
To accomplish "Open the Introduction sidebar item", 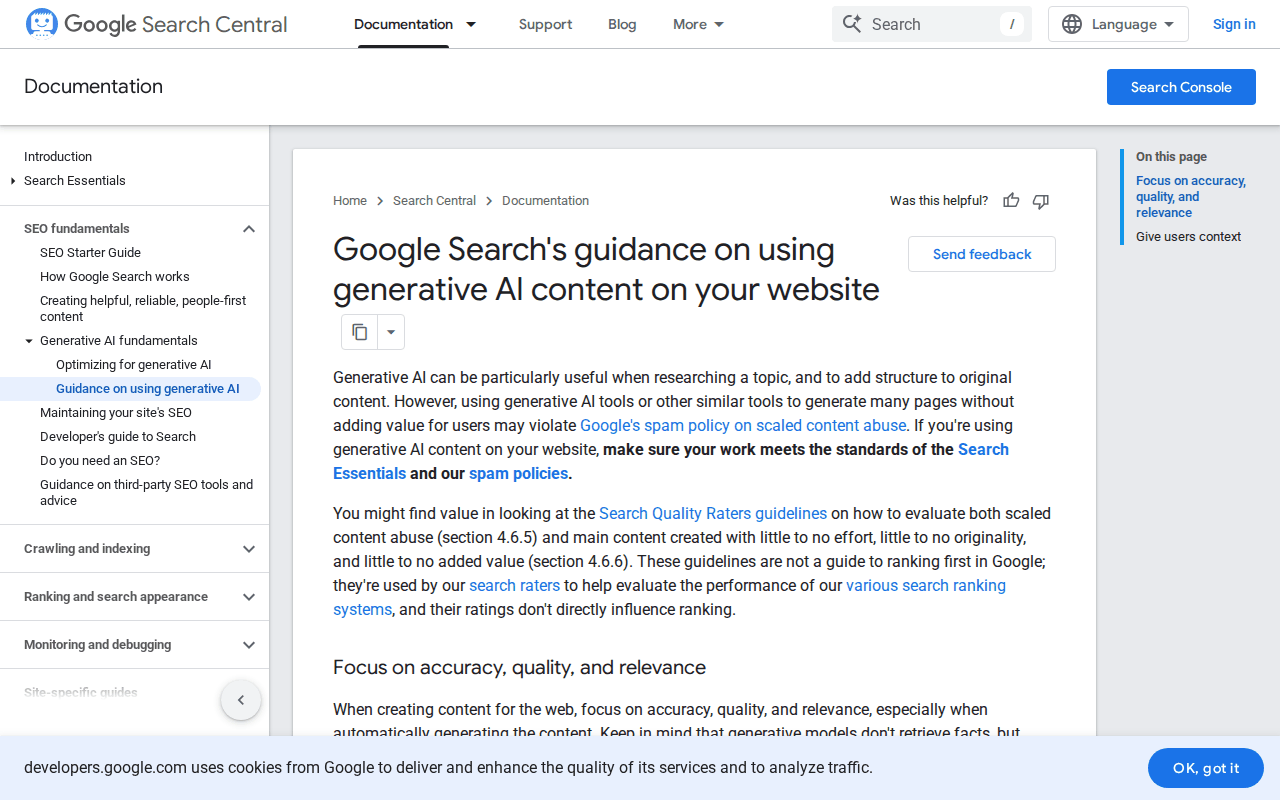I will tap(58, 157).
